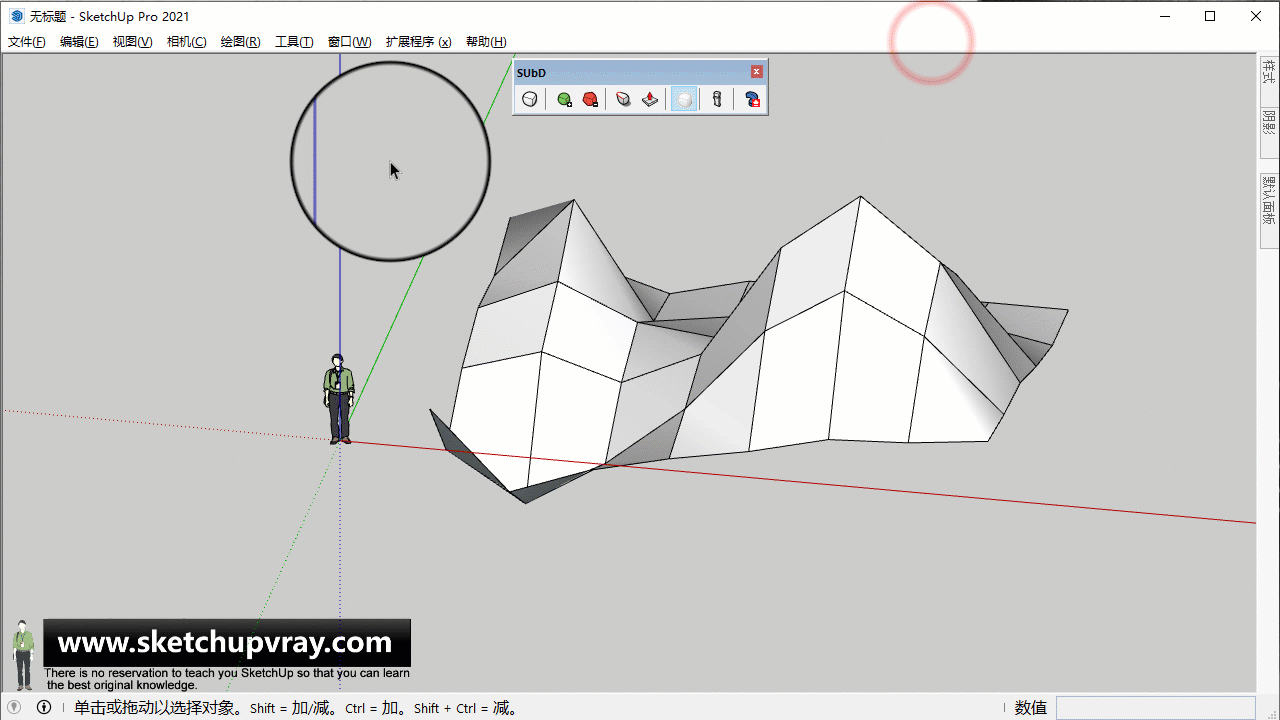Click the gray cylinder icon in SUbD
Viewport: 1280px width, 720px height.
[x=716, y=99]
